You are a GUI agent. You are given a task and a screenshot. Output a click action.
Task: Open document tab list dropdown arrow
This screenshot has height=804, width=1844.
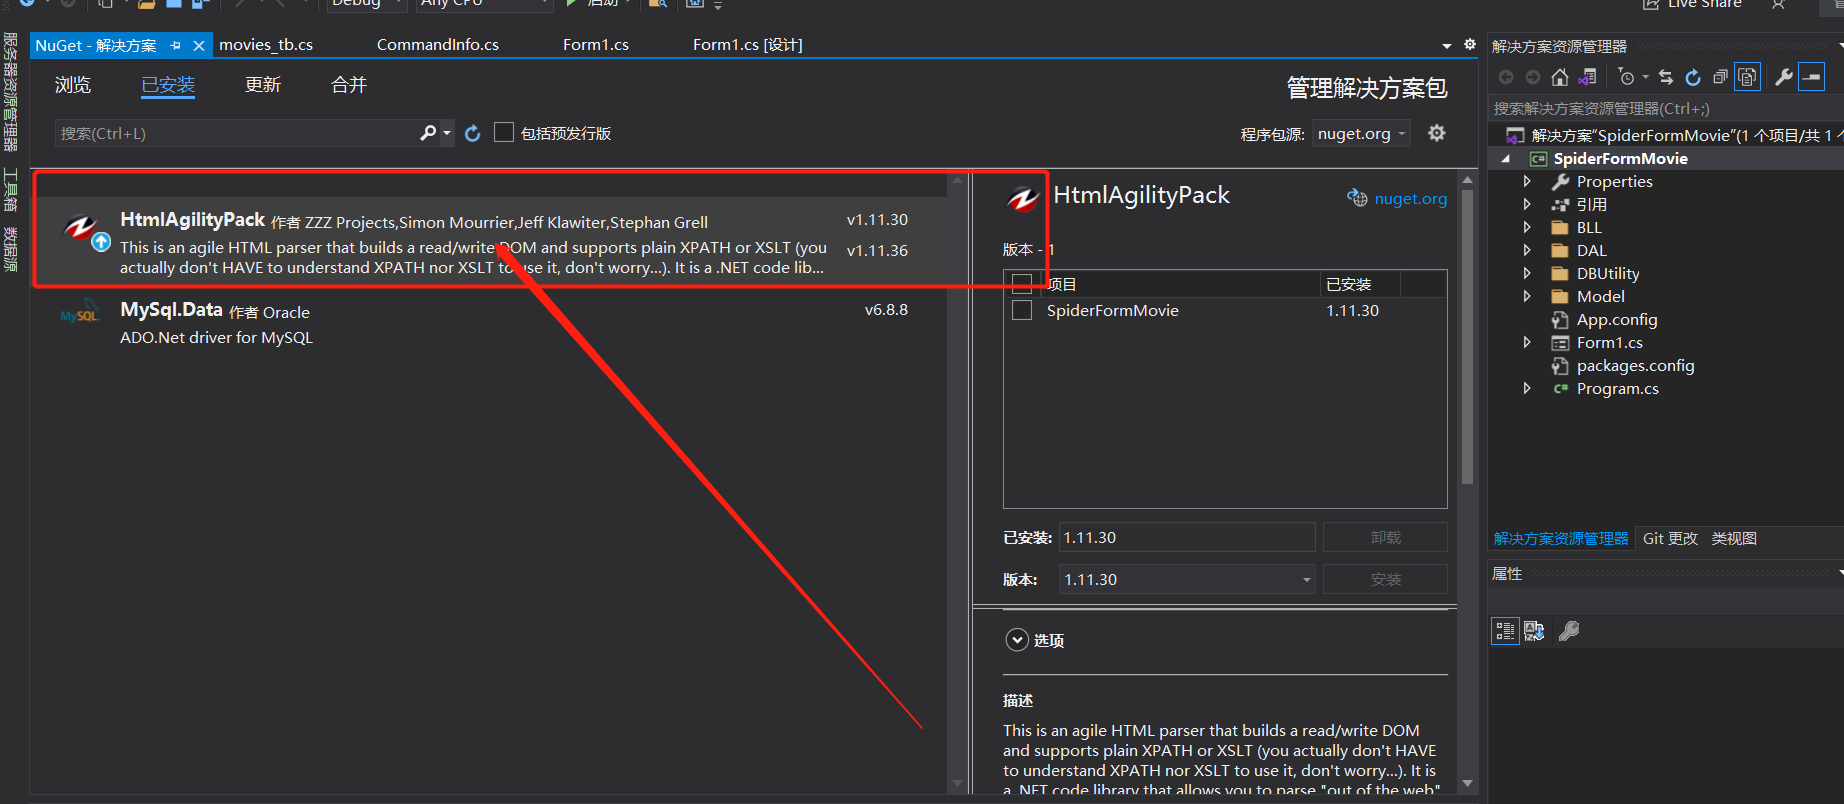pos(1447,46)
